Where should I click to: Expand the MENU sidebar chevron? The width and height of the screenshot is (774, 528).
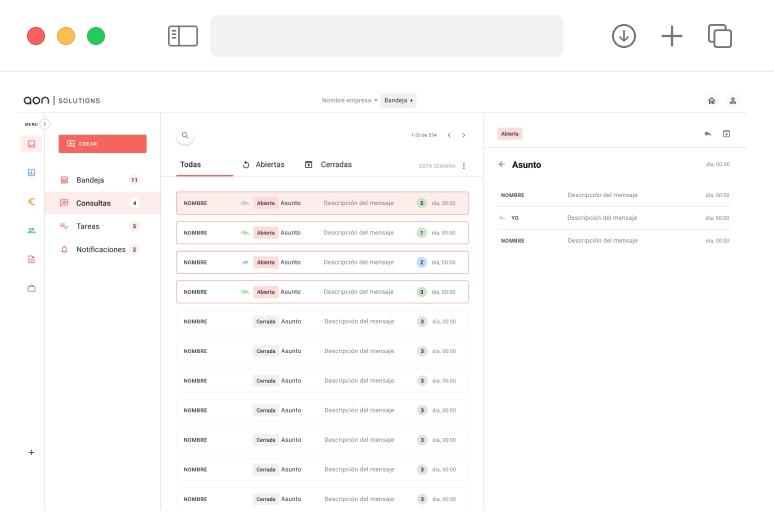tap(45, 124)
